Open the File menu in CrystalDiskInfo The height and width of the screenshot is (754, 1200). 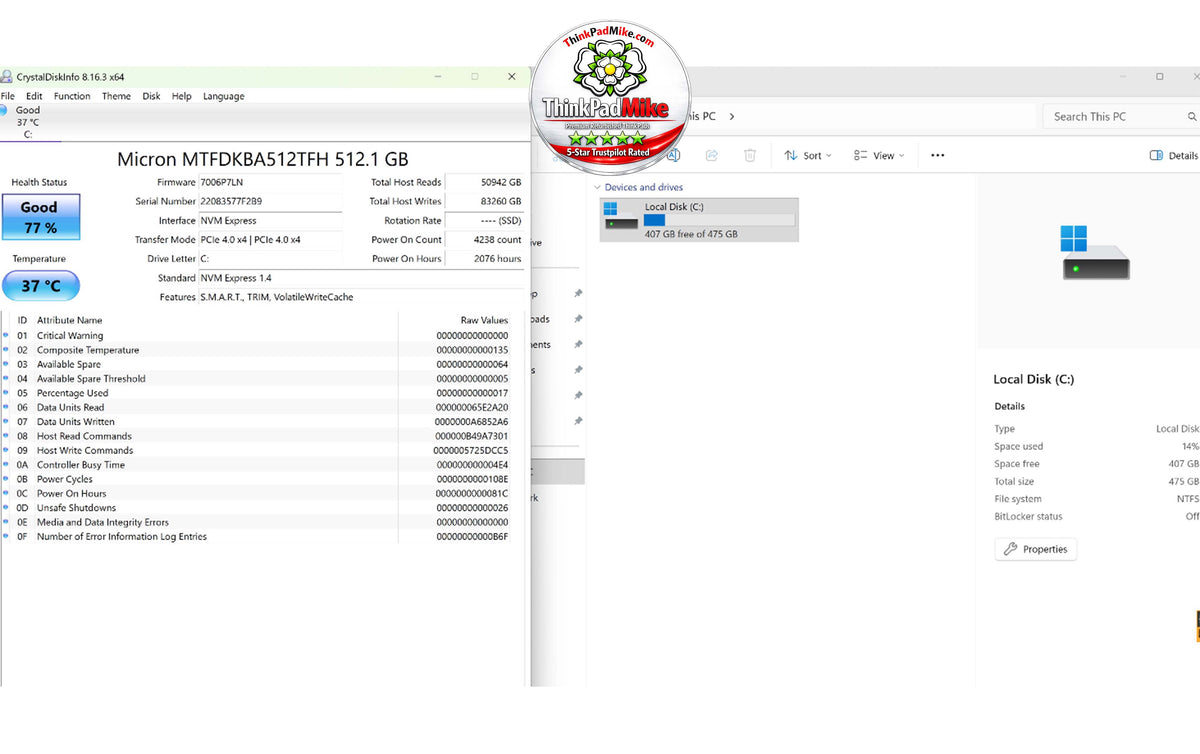[8, 96]
